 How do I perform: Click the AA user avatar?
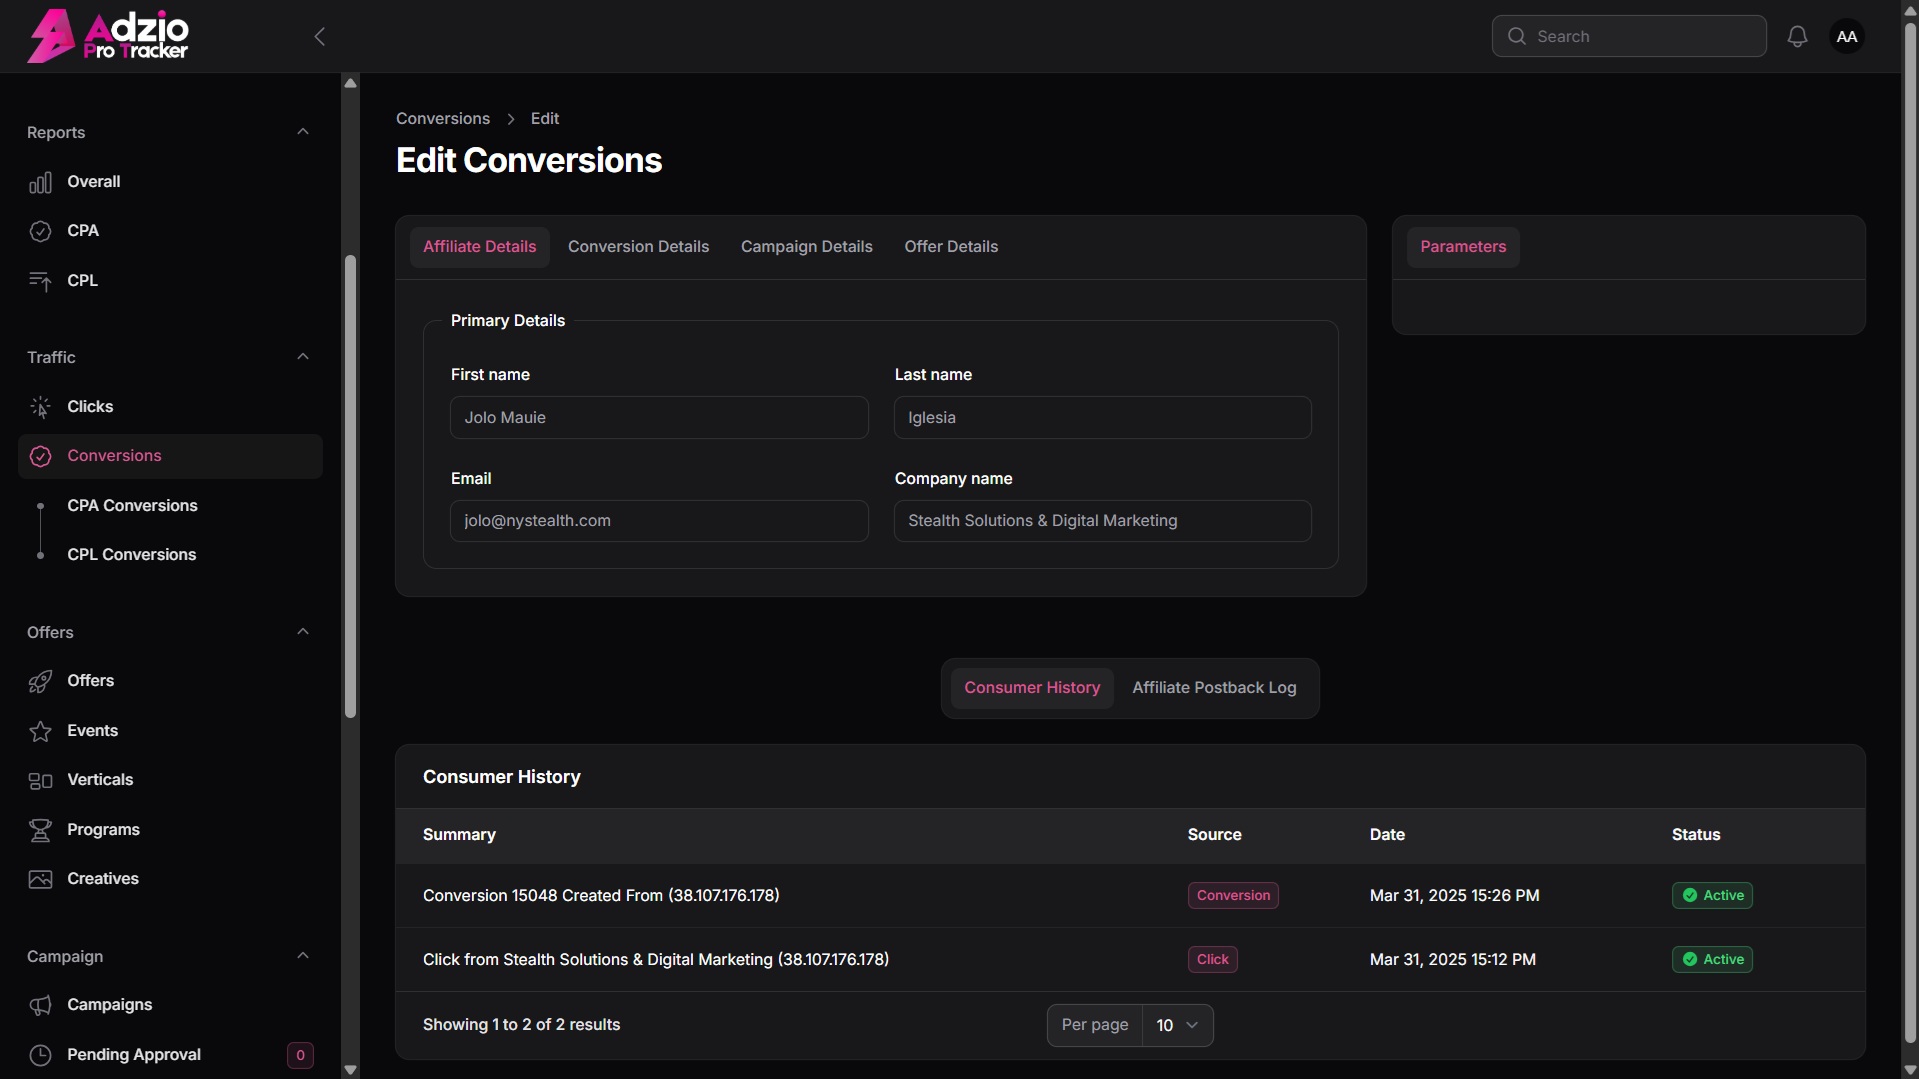(1846, 37)
